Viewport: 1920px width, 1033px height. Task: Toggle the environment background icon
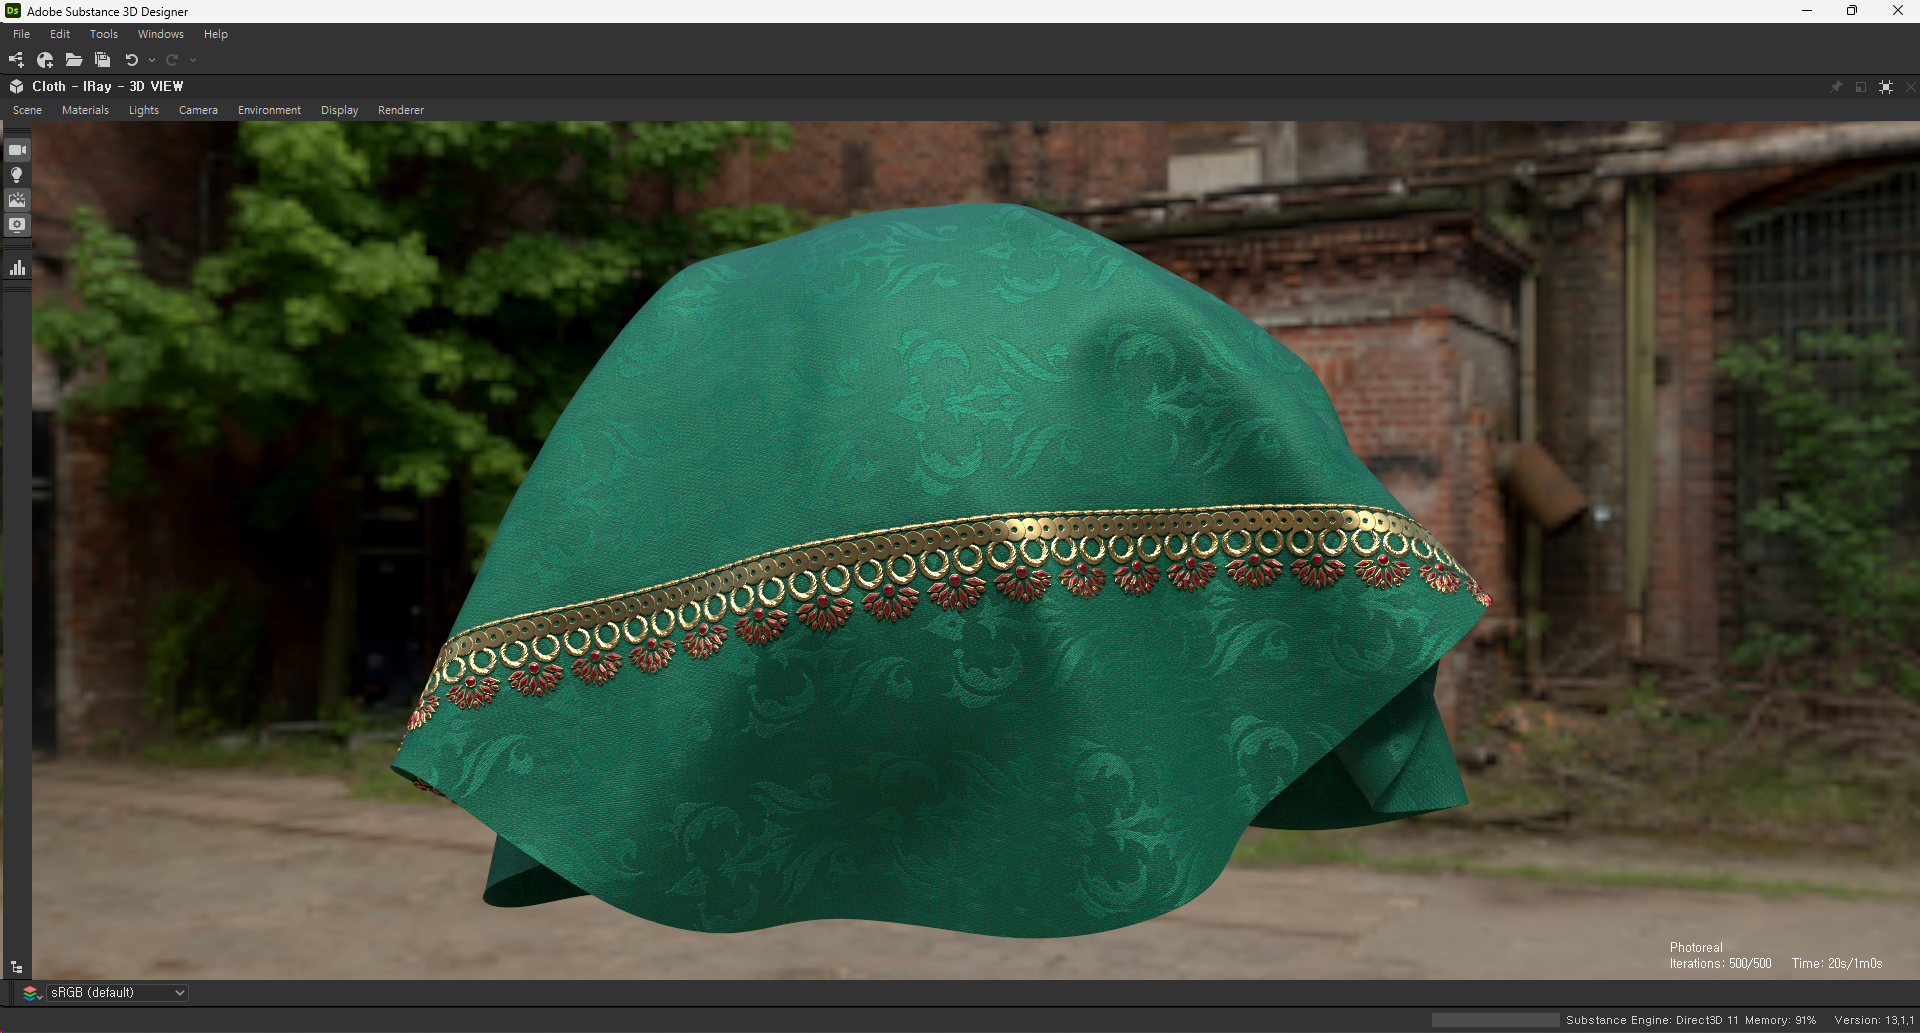pos(17,200)
